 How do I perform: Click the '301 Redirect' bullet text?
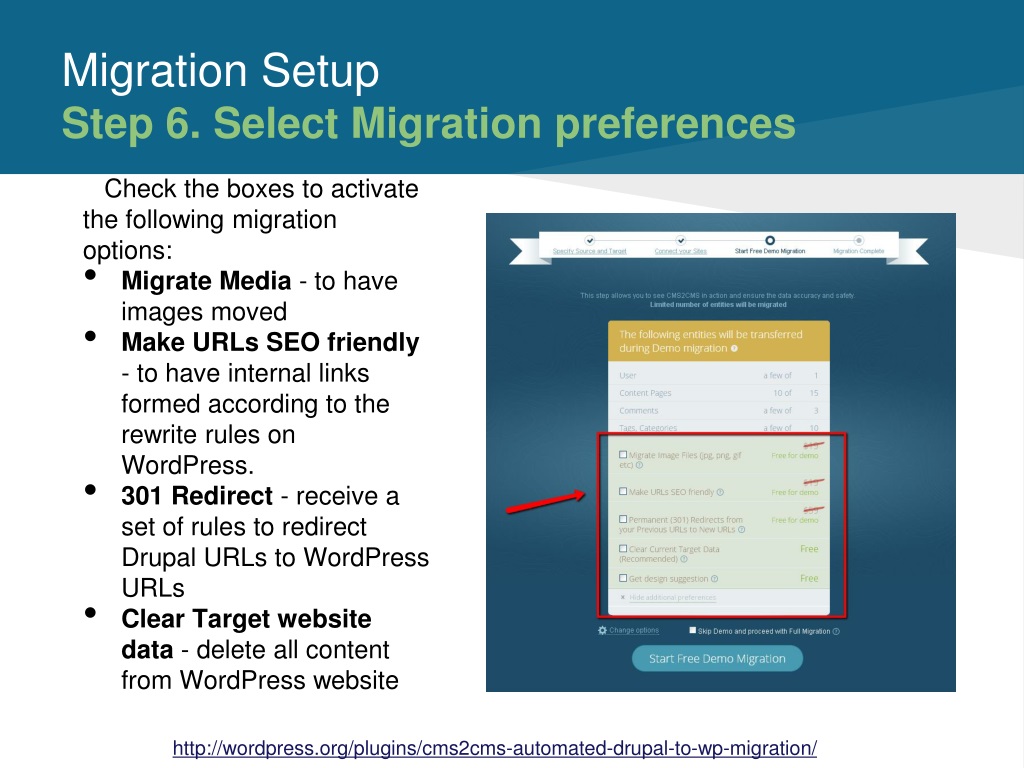click(197, 496)
